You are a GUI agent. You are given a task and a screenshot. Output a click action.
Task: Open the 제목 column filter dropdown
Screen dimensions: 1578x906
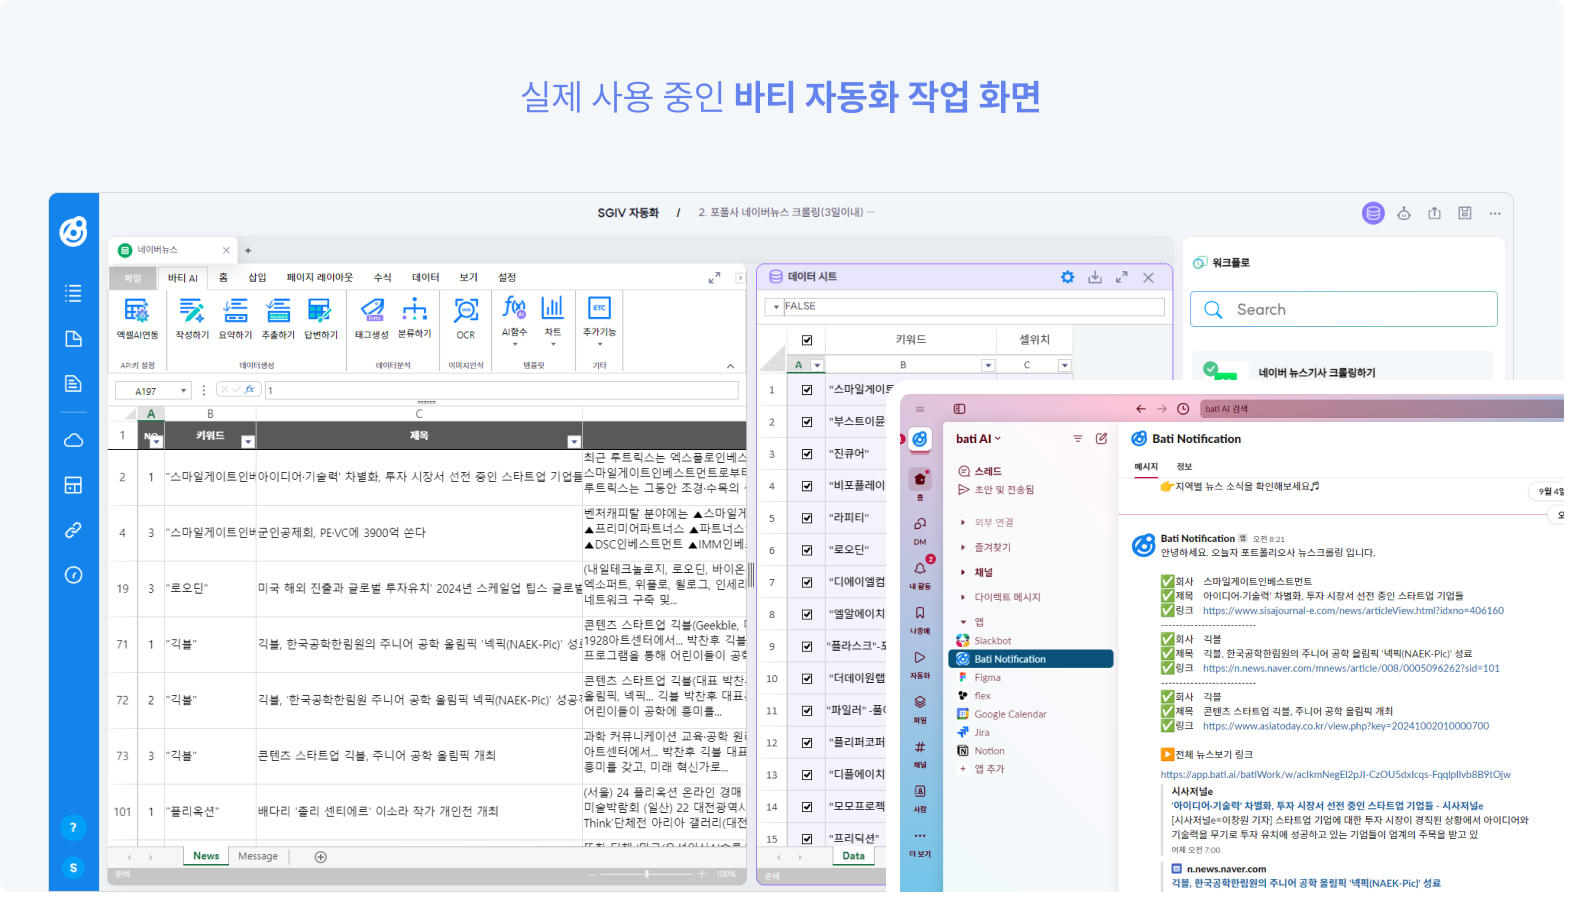(574, 441)
